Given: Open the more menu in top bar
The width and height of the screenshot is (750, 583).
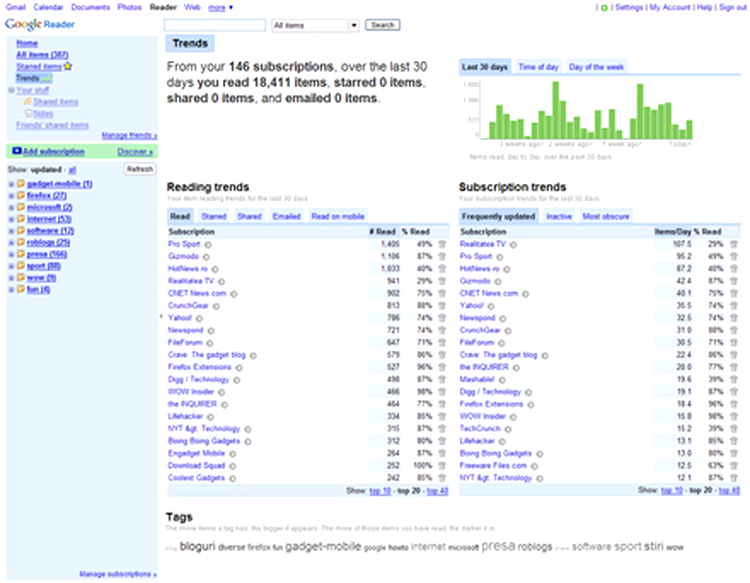Looking at the screenshot, I should pyautogui.click(x=220, y=7).
